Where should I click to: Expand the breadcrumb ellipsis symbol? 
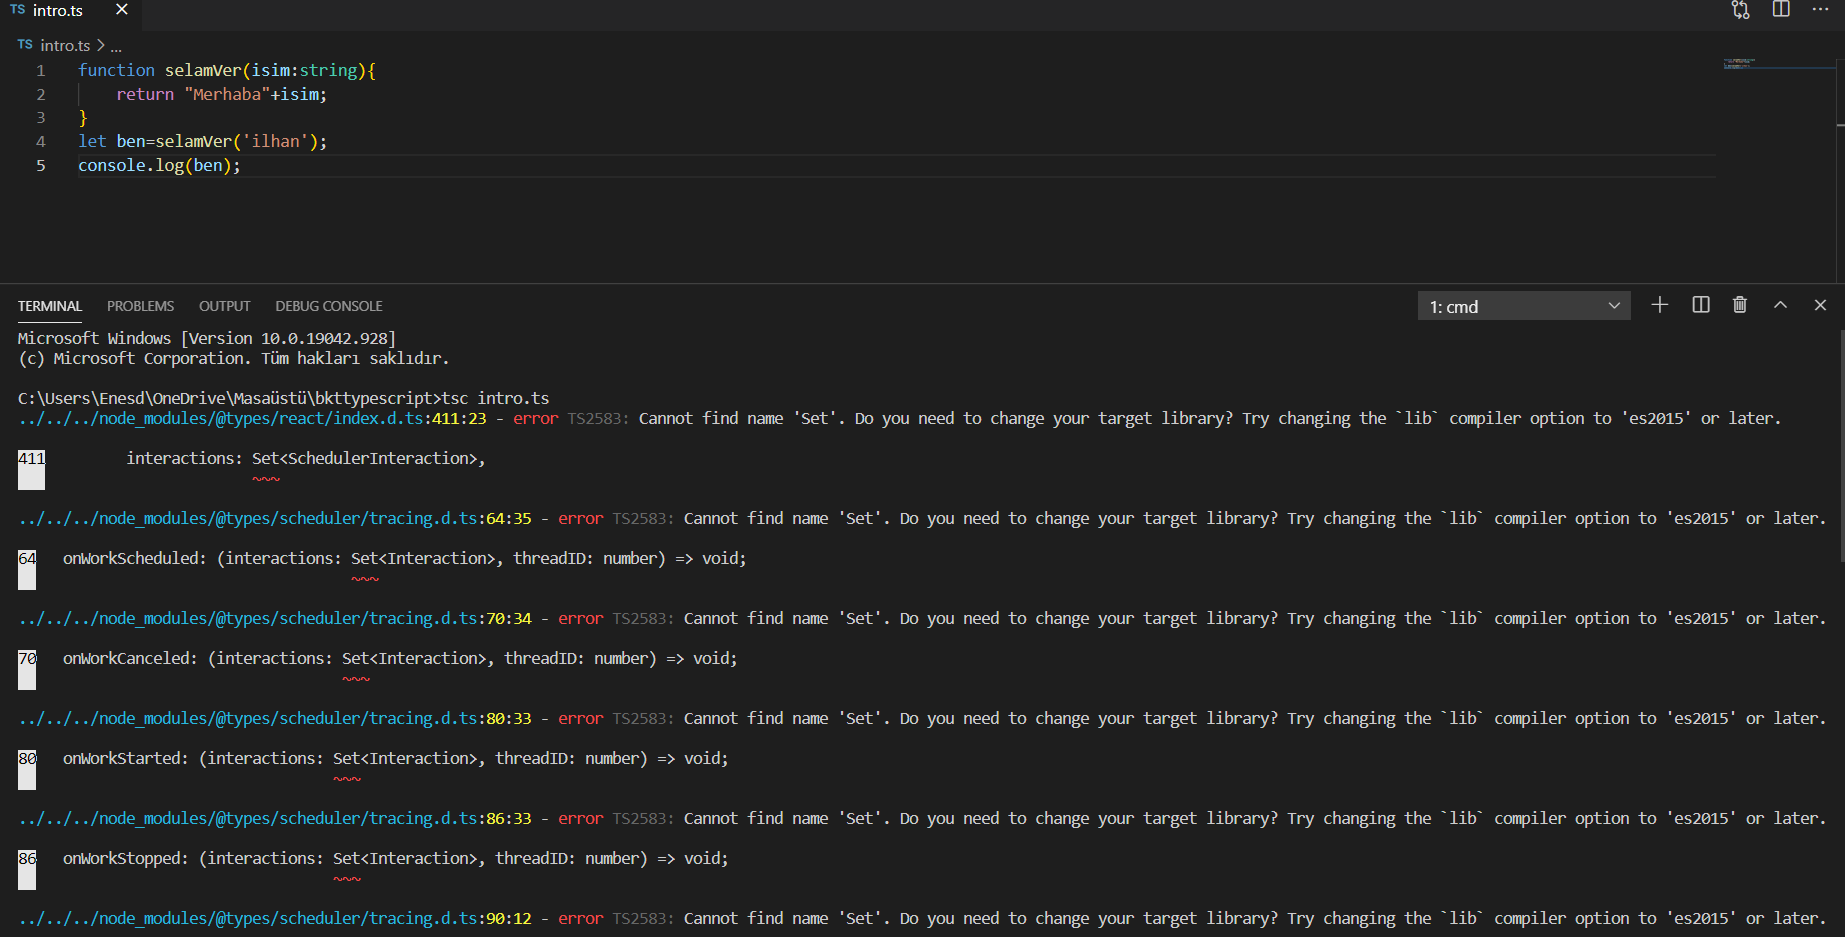116,46
